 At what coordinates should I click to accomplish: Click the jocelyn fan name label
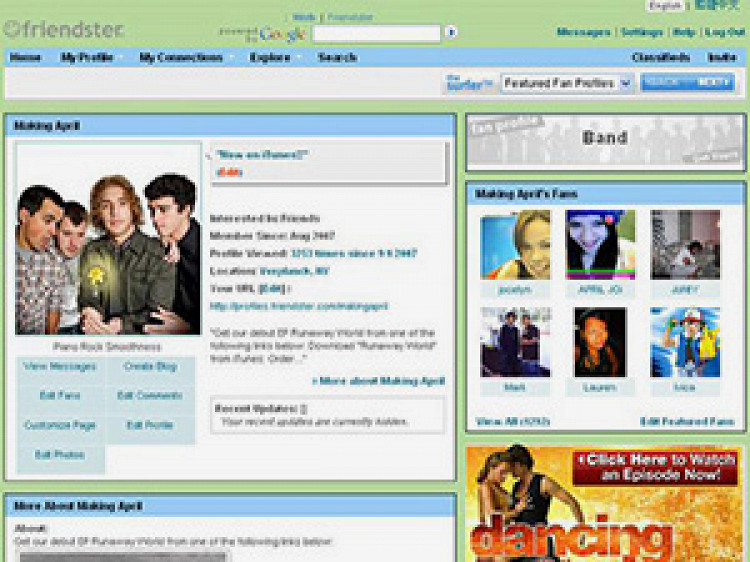pyautogui.click(x=515, y=290)
